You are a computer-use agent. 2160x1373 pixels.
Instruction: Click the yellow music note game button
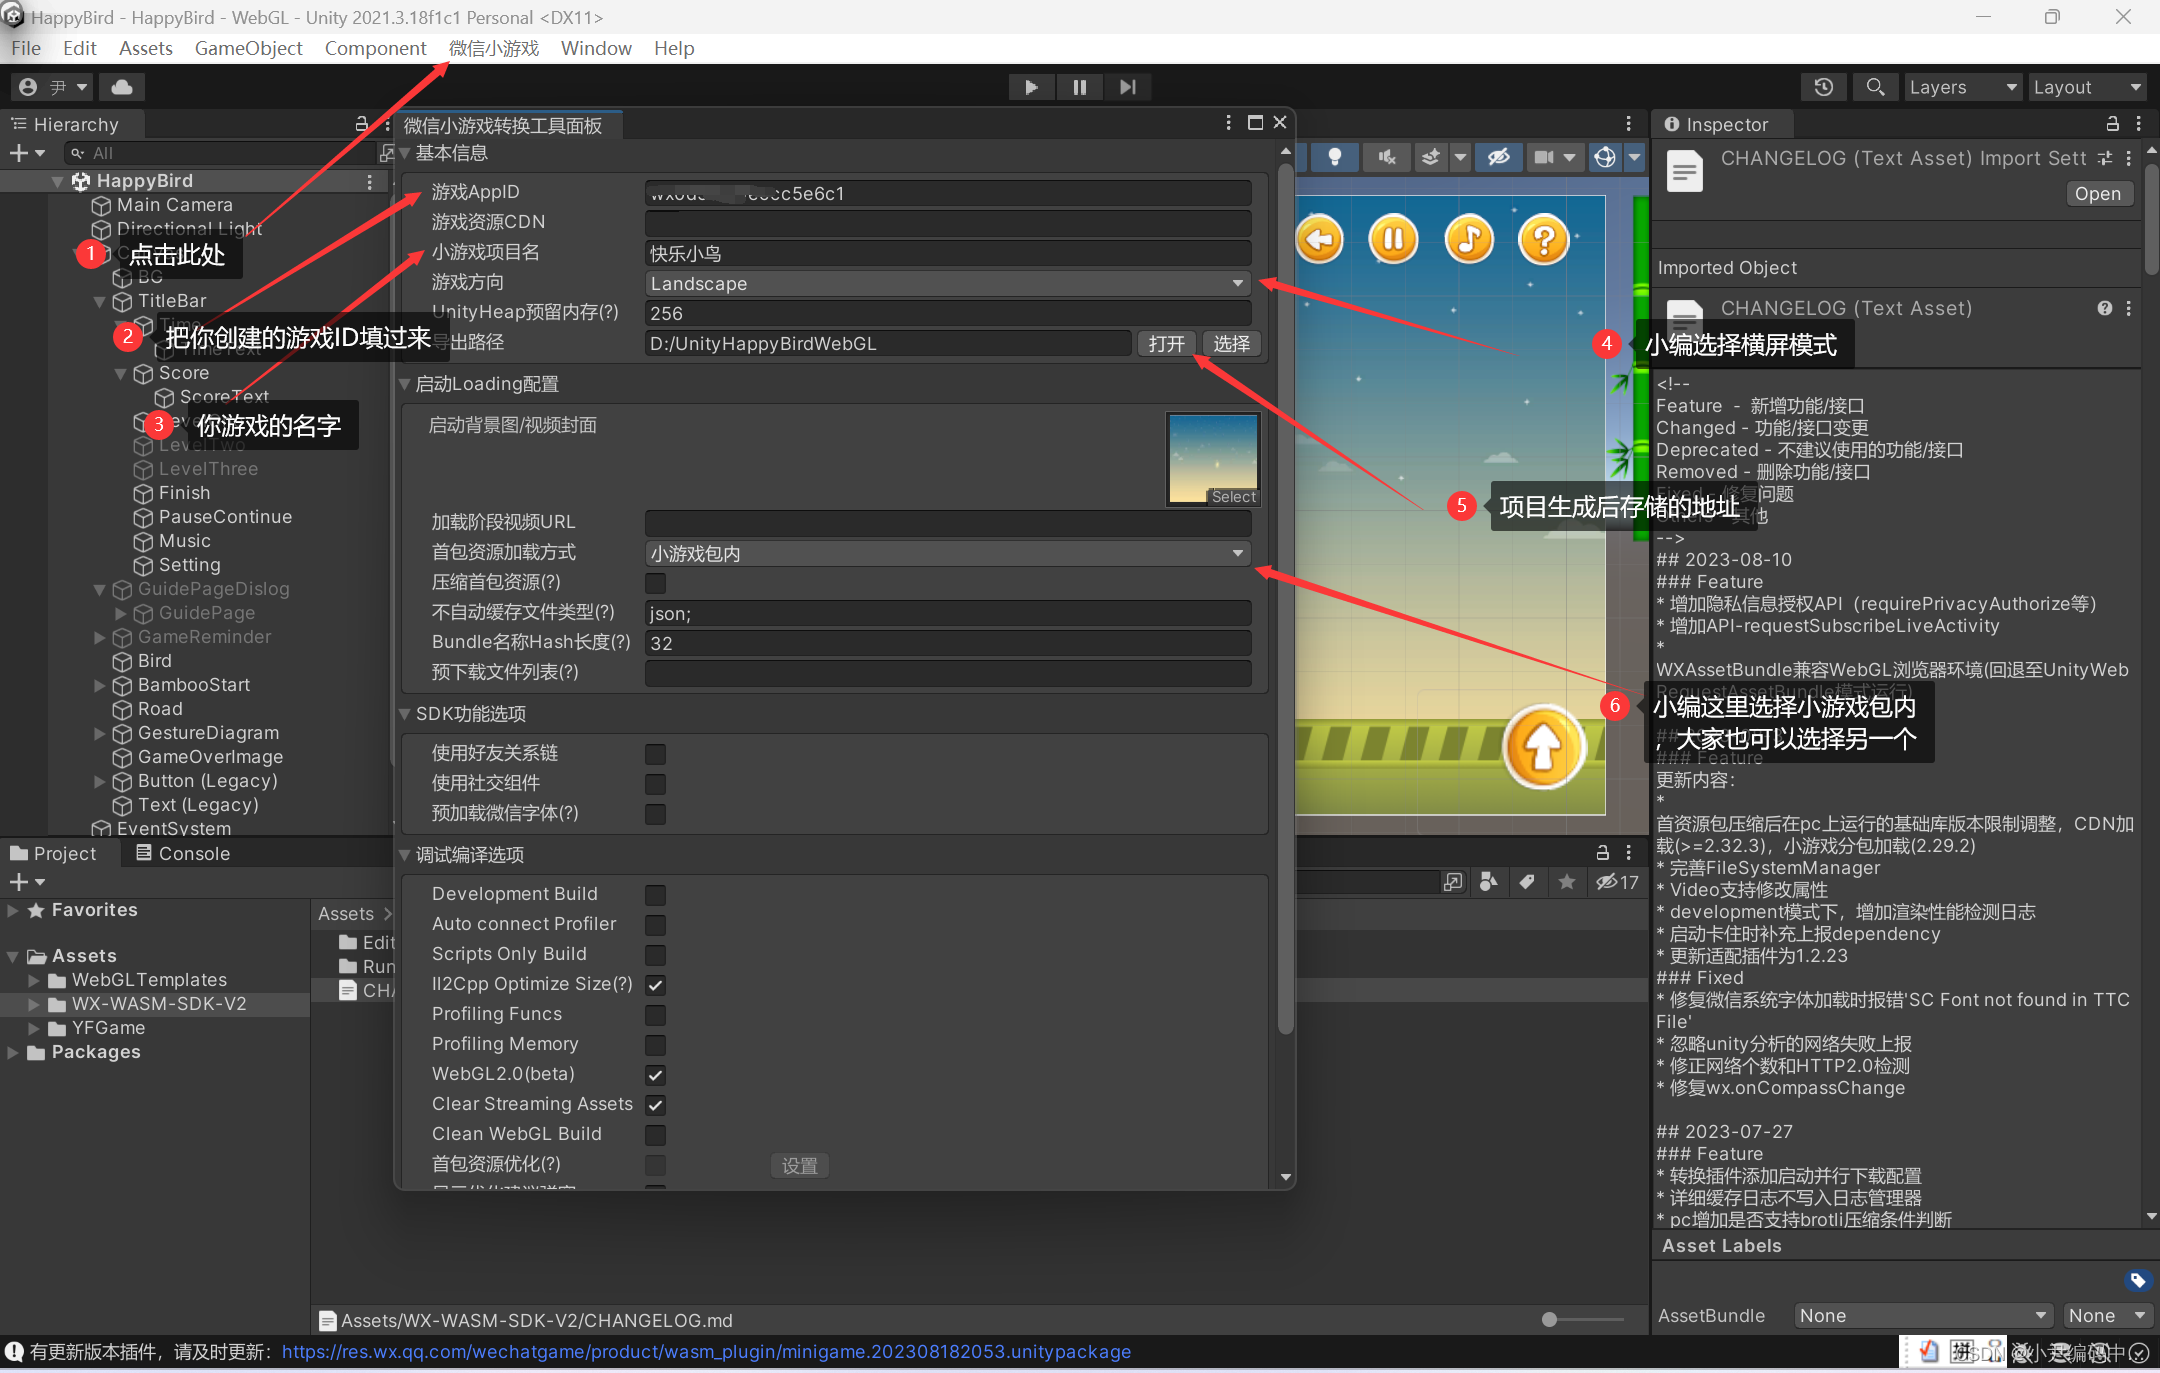tap(1469, 240)
